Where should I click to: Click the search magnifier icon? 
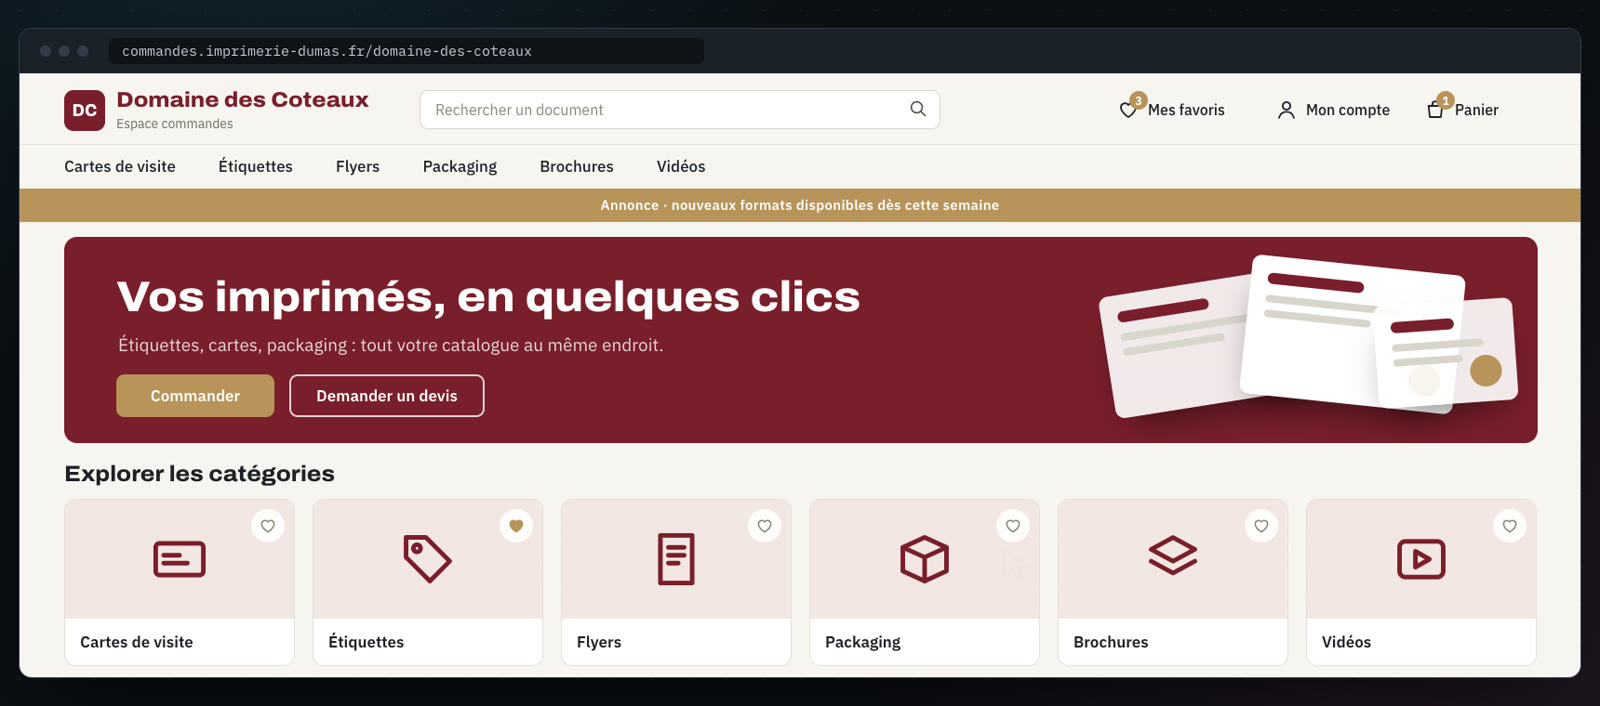click(918, 109)
